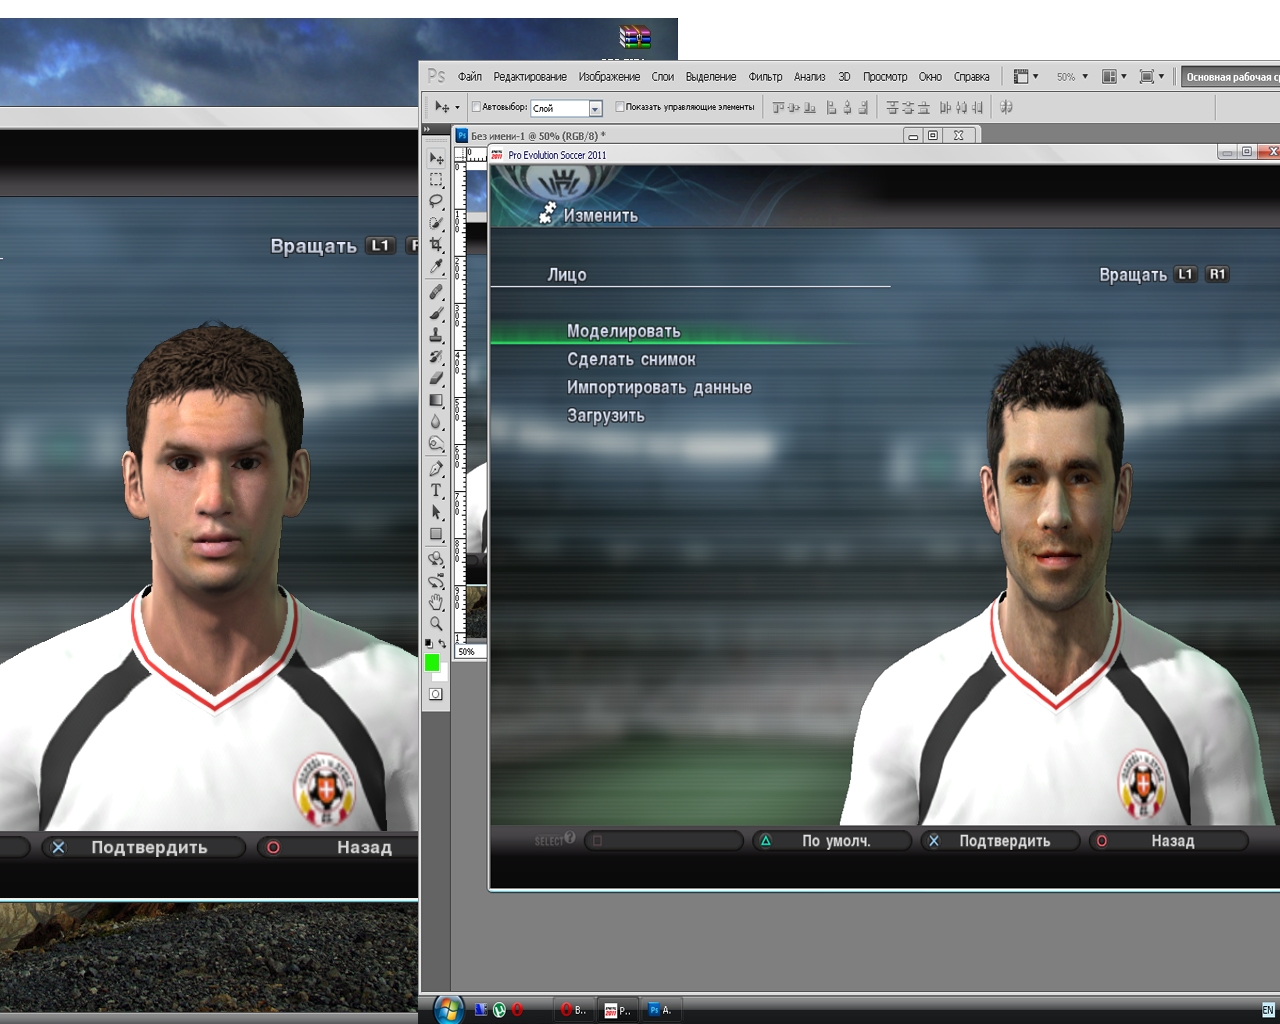Select the Rectangle shape tool
This screenshot has height=1024, width=1280.
click(x=436, y=535)
